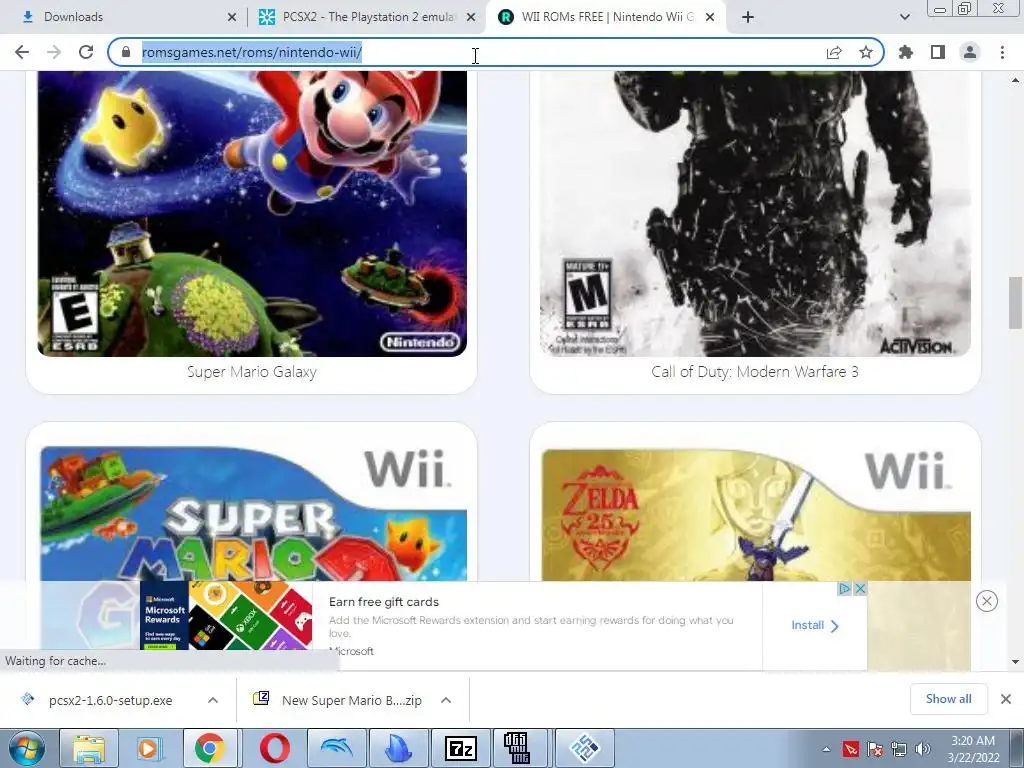This screenshot has width=1024, height=768.
Task: Open the Chrome profile avatar
Action: pos(970,52)
